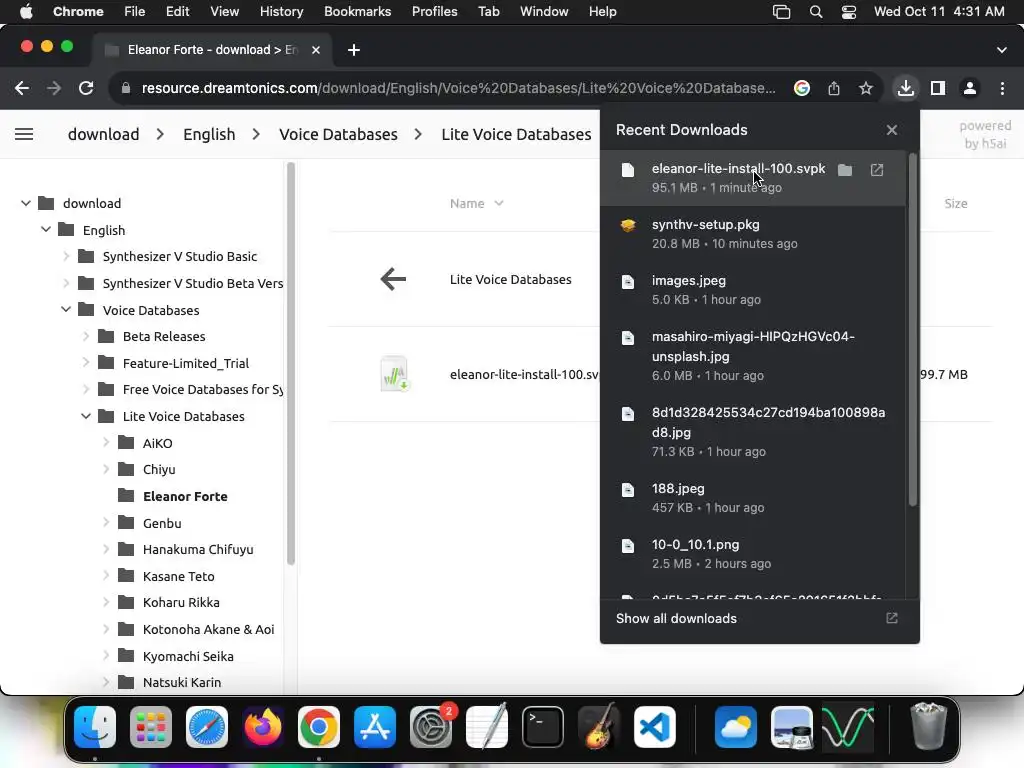
Task: Collapse the English tree folder
Action: click(46, 229)
